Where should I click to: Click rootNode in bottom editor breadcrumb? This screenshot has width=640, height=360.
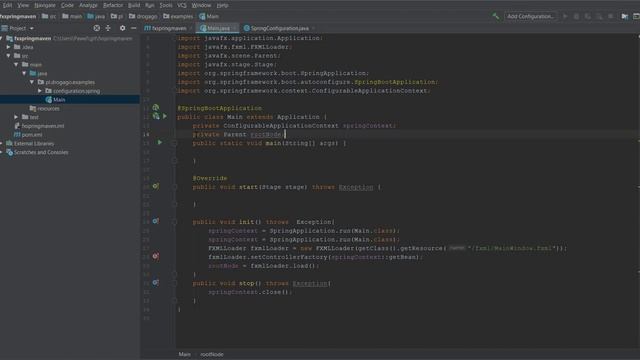(211, 354)
